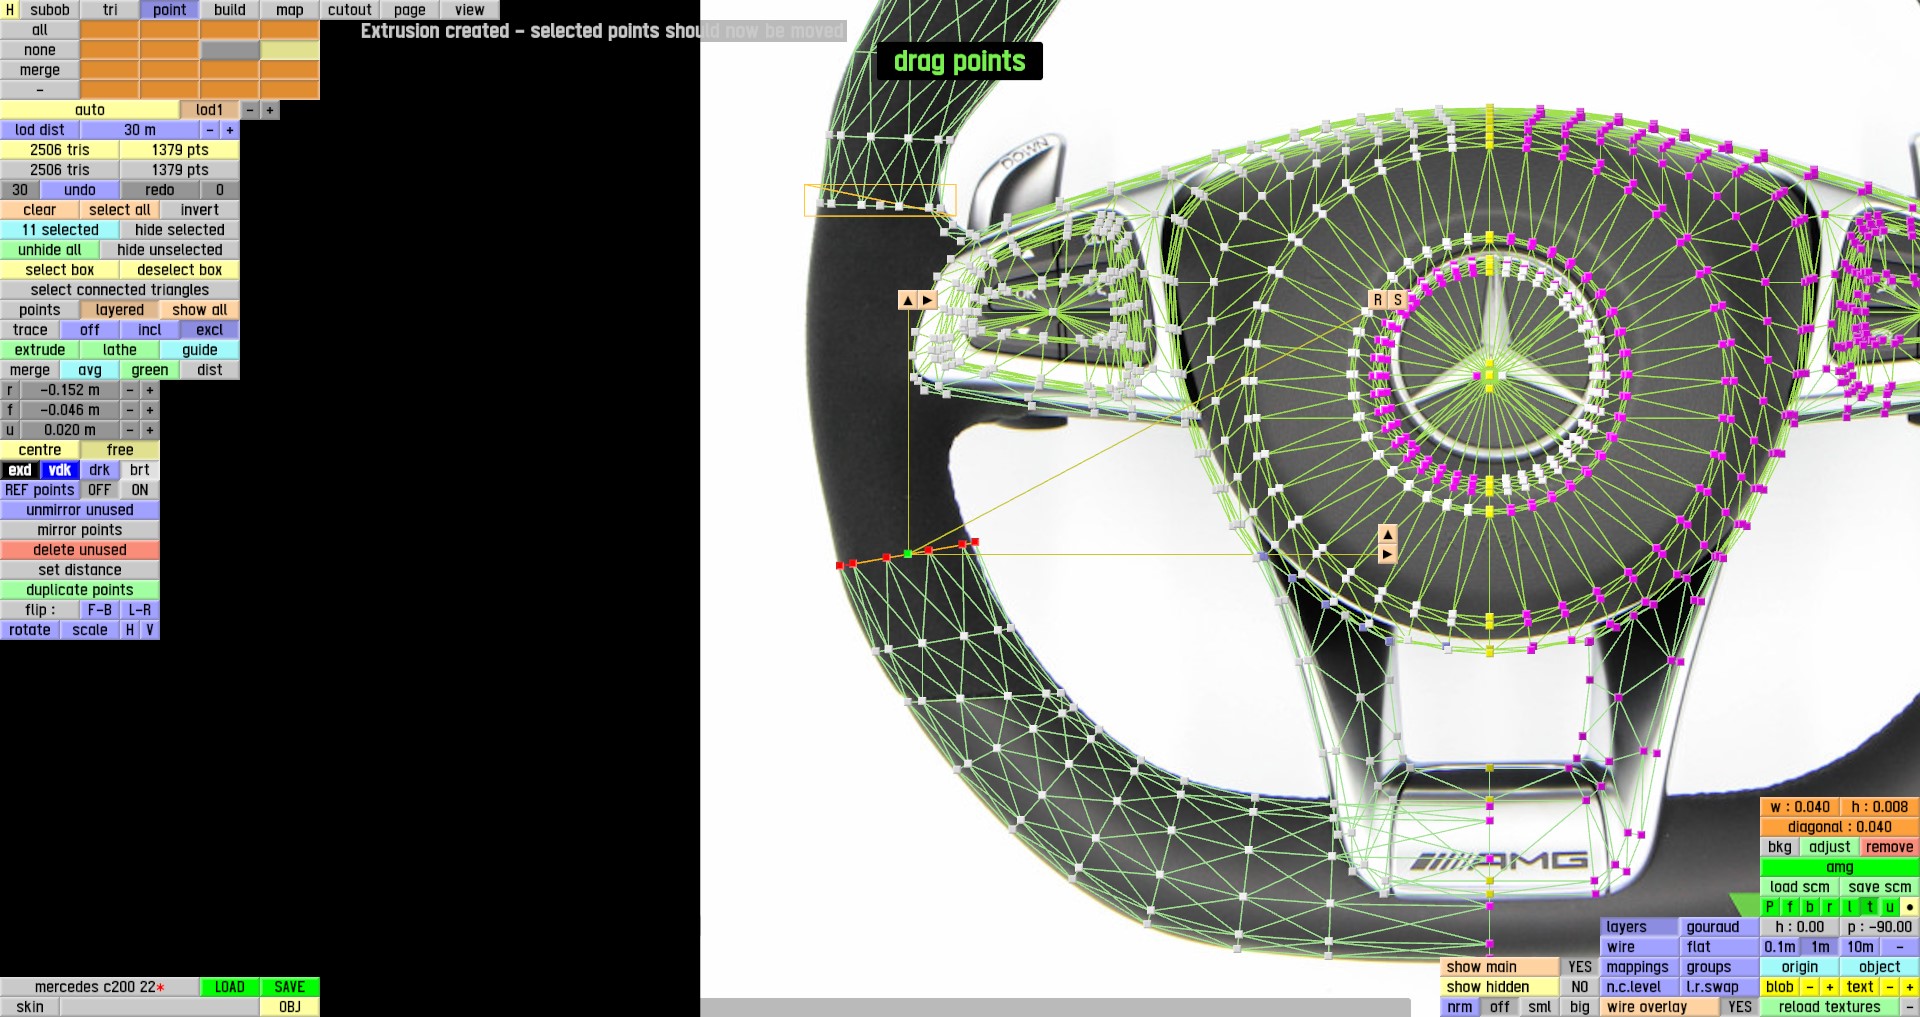The width and height of the screenshot is (1920, 1017).
Task: Open the tri tab
Action: pos(110,10)
